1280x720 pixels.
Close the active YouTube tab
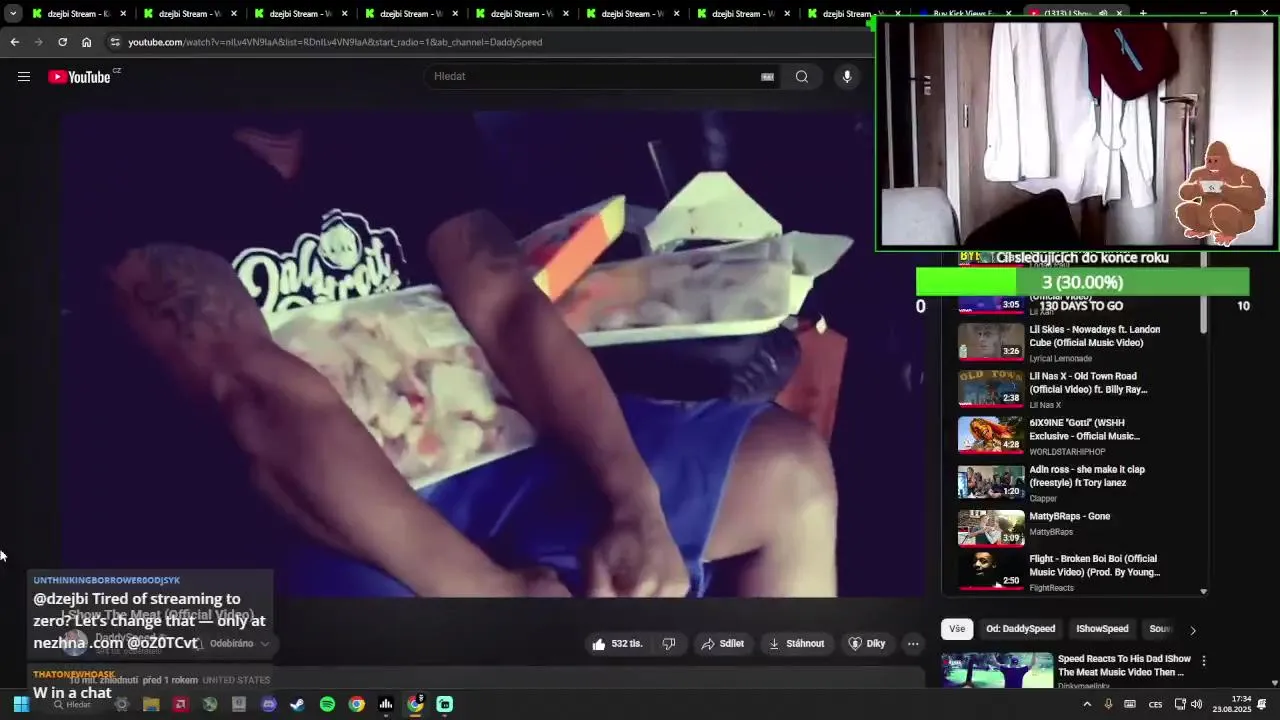[1119, 14]
